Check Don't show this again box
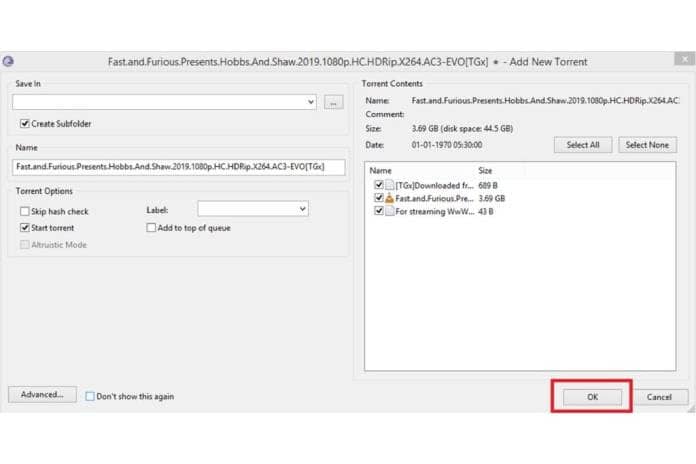The height and width of the screenshot is (464, 696). [x=91, y=396]
